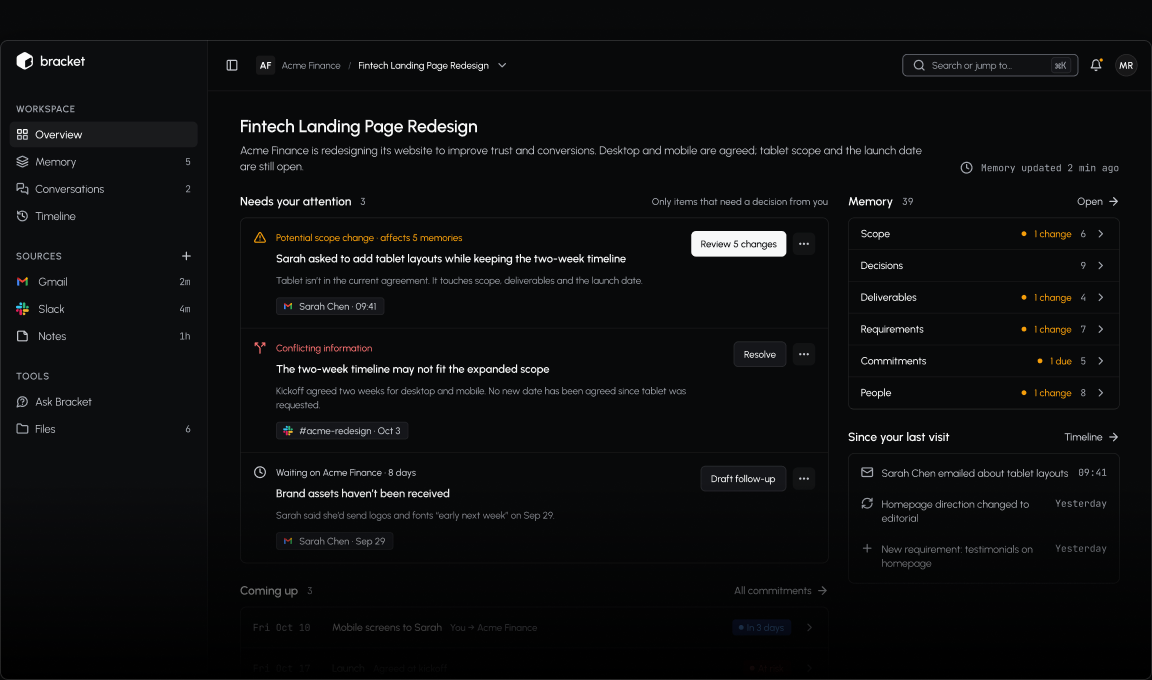Click the '1 due' badge on Commitments
The height and width of the screenshot is (680, 1152).
pyautogui.click(x=1054, y=361)
